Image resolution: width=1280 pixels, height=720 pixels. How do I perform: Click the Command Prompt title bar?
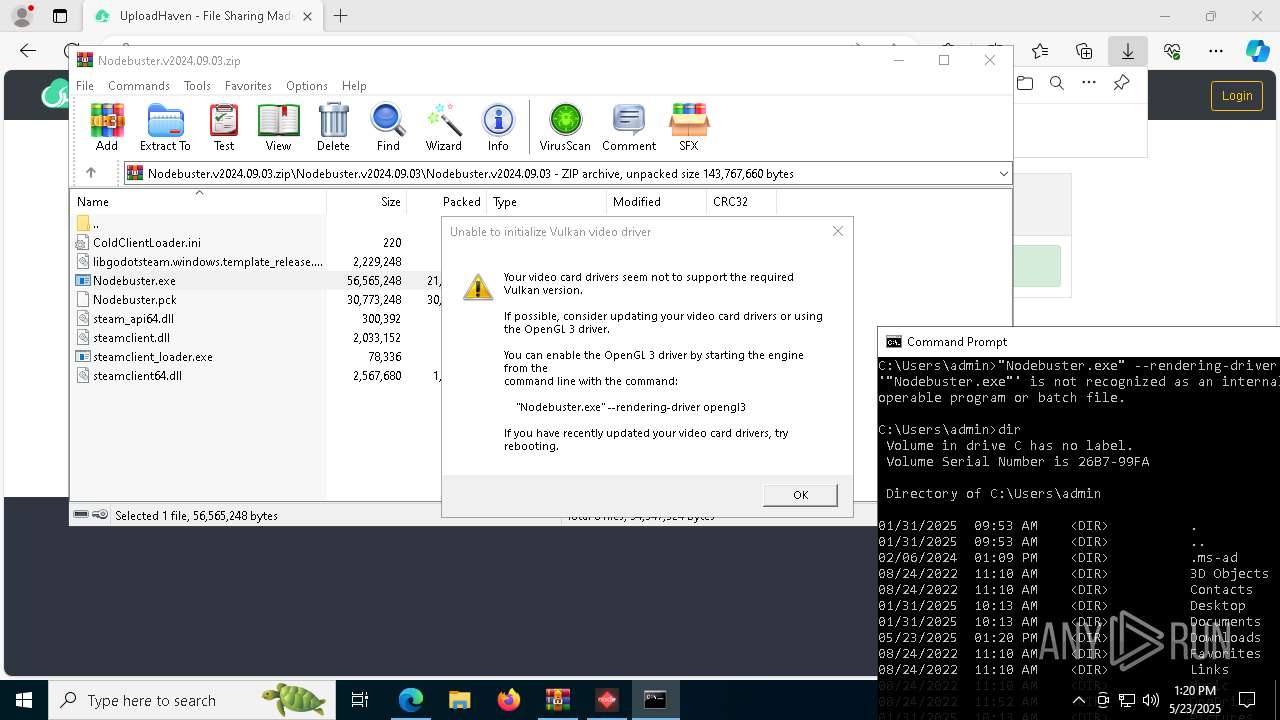point(1079,341)
